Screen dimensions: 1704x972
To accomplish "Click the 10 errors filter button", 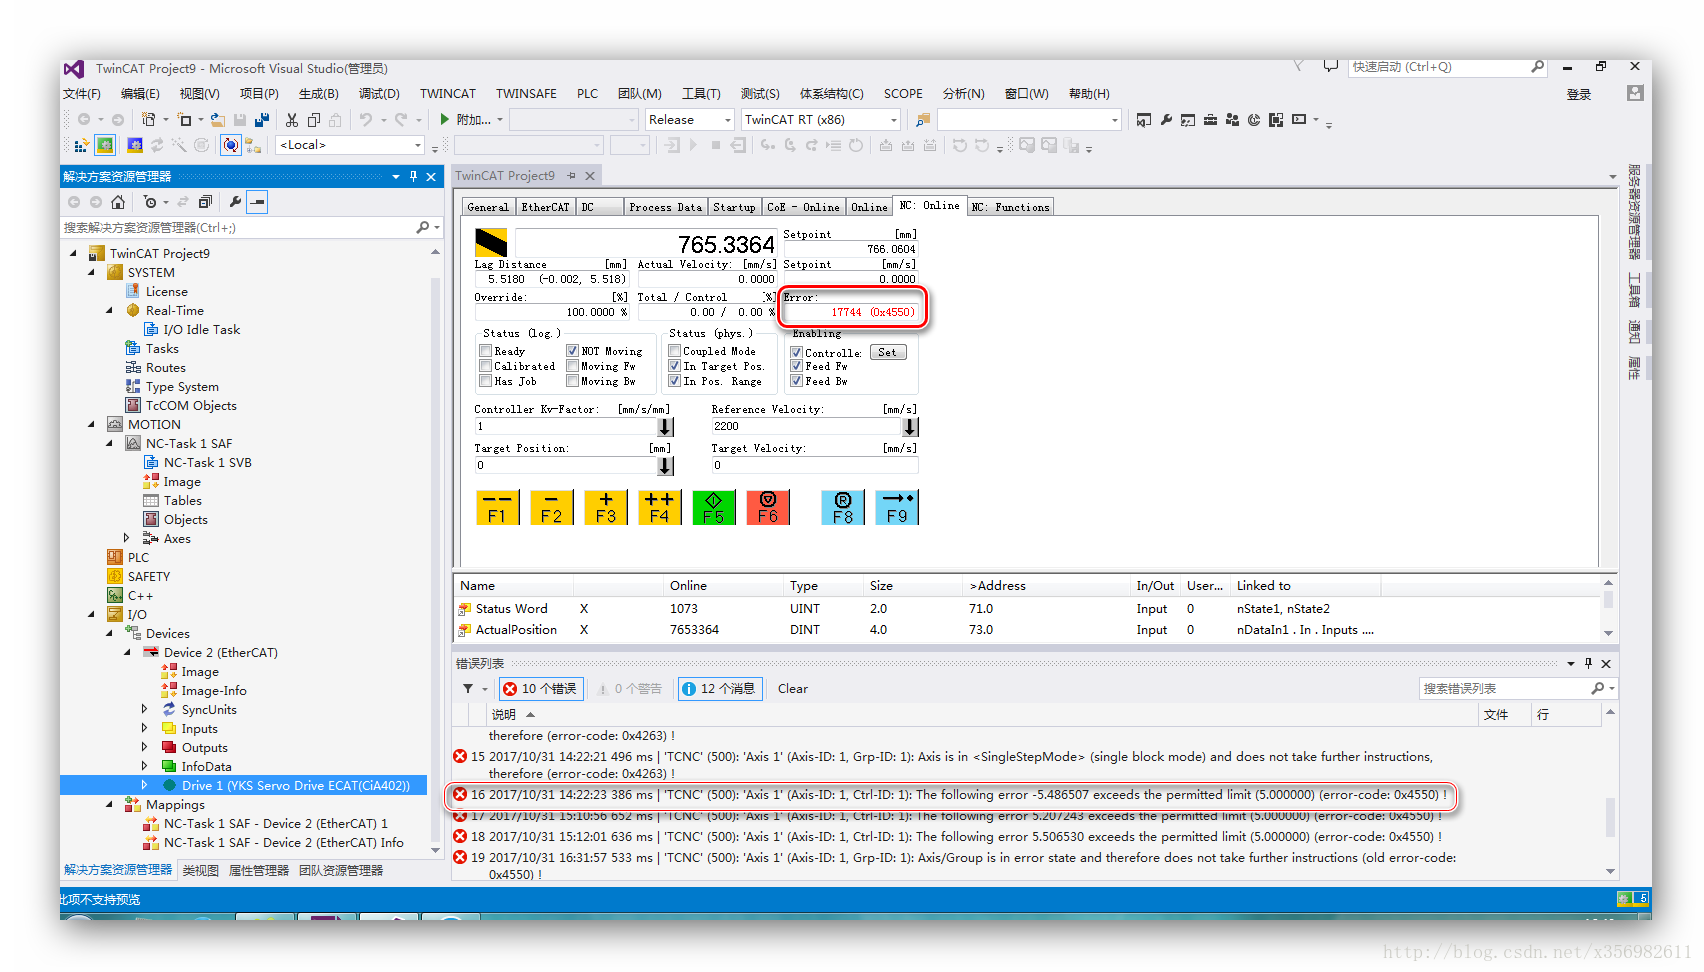I will point(541,689).
